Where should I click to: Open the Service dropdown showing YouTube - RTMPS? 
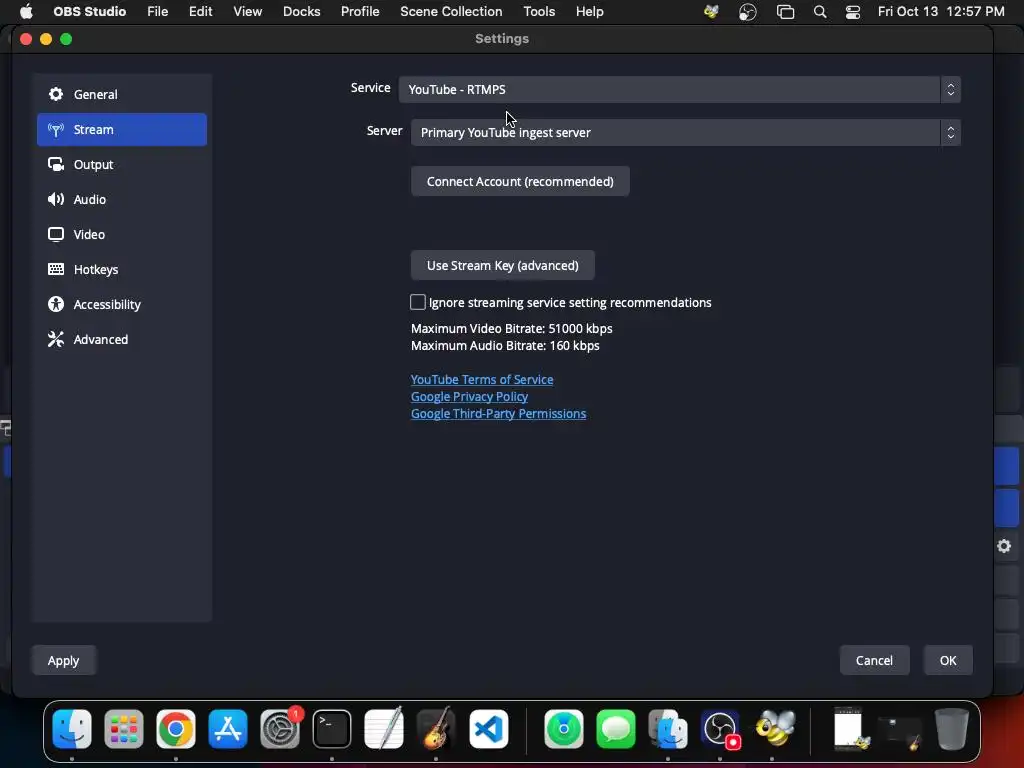(x=679, y=89)
